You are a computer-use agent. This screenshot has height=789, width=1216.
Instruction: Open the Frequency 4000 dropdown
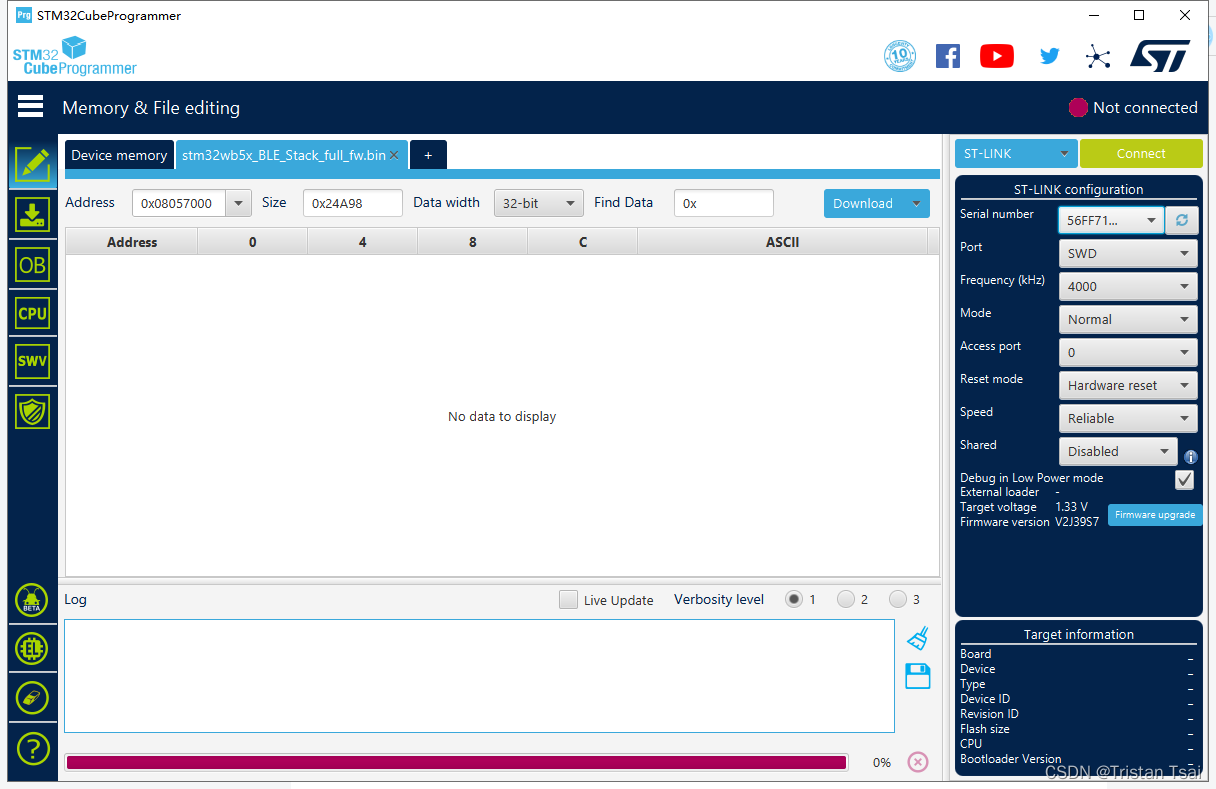click(x=1128, y=286)
